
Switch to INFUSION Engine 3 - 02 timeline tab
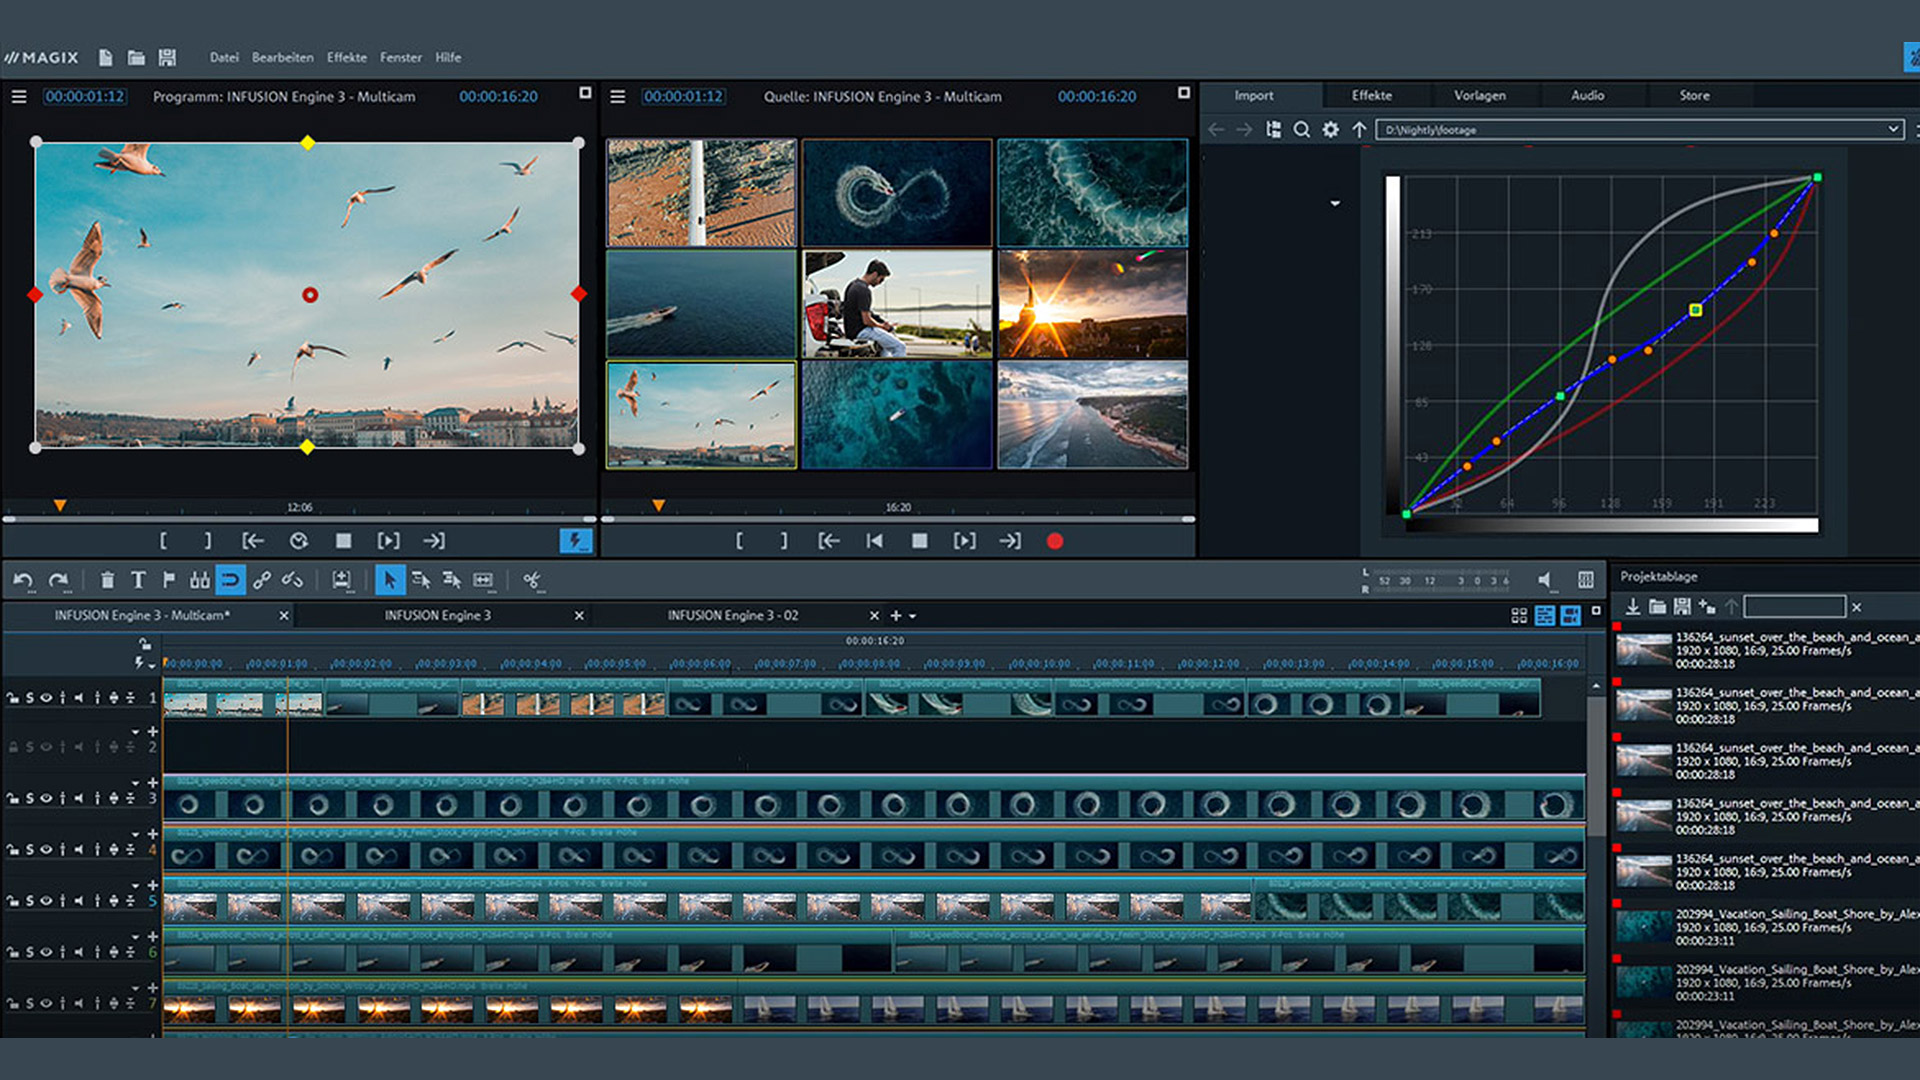coord(732,616)
